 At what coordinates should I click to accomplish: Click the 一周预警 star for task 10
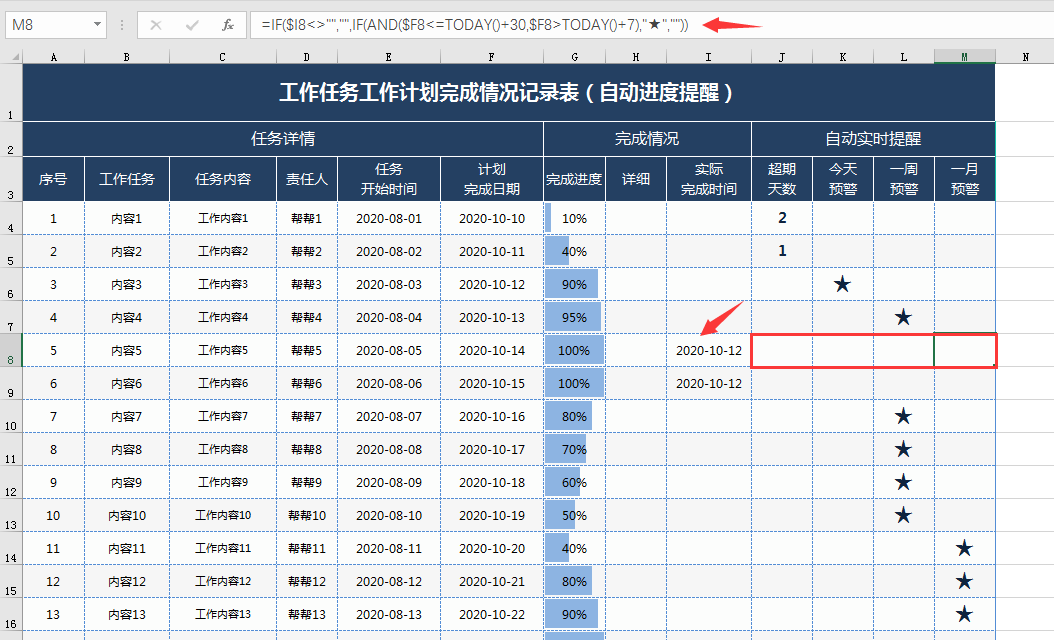click(903, 515)
